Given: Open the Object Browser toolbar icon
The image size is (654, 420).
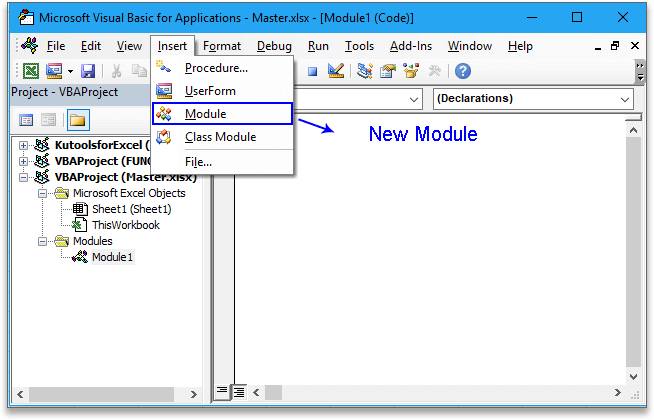Looking at the screenshot, I should pyautogui.click(x=411, y=71).
